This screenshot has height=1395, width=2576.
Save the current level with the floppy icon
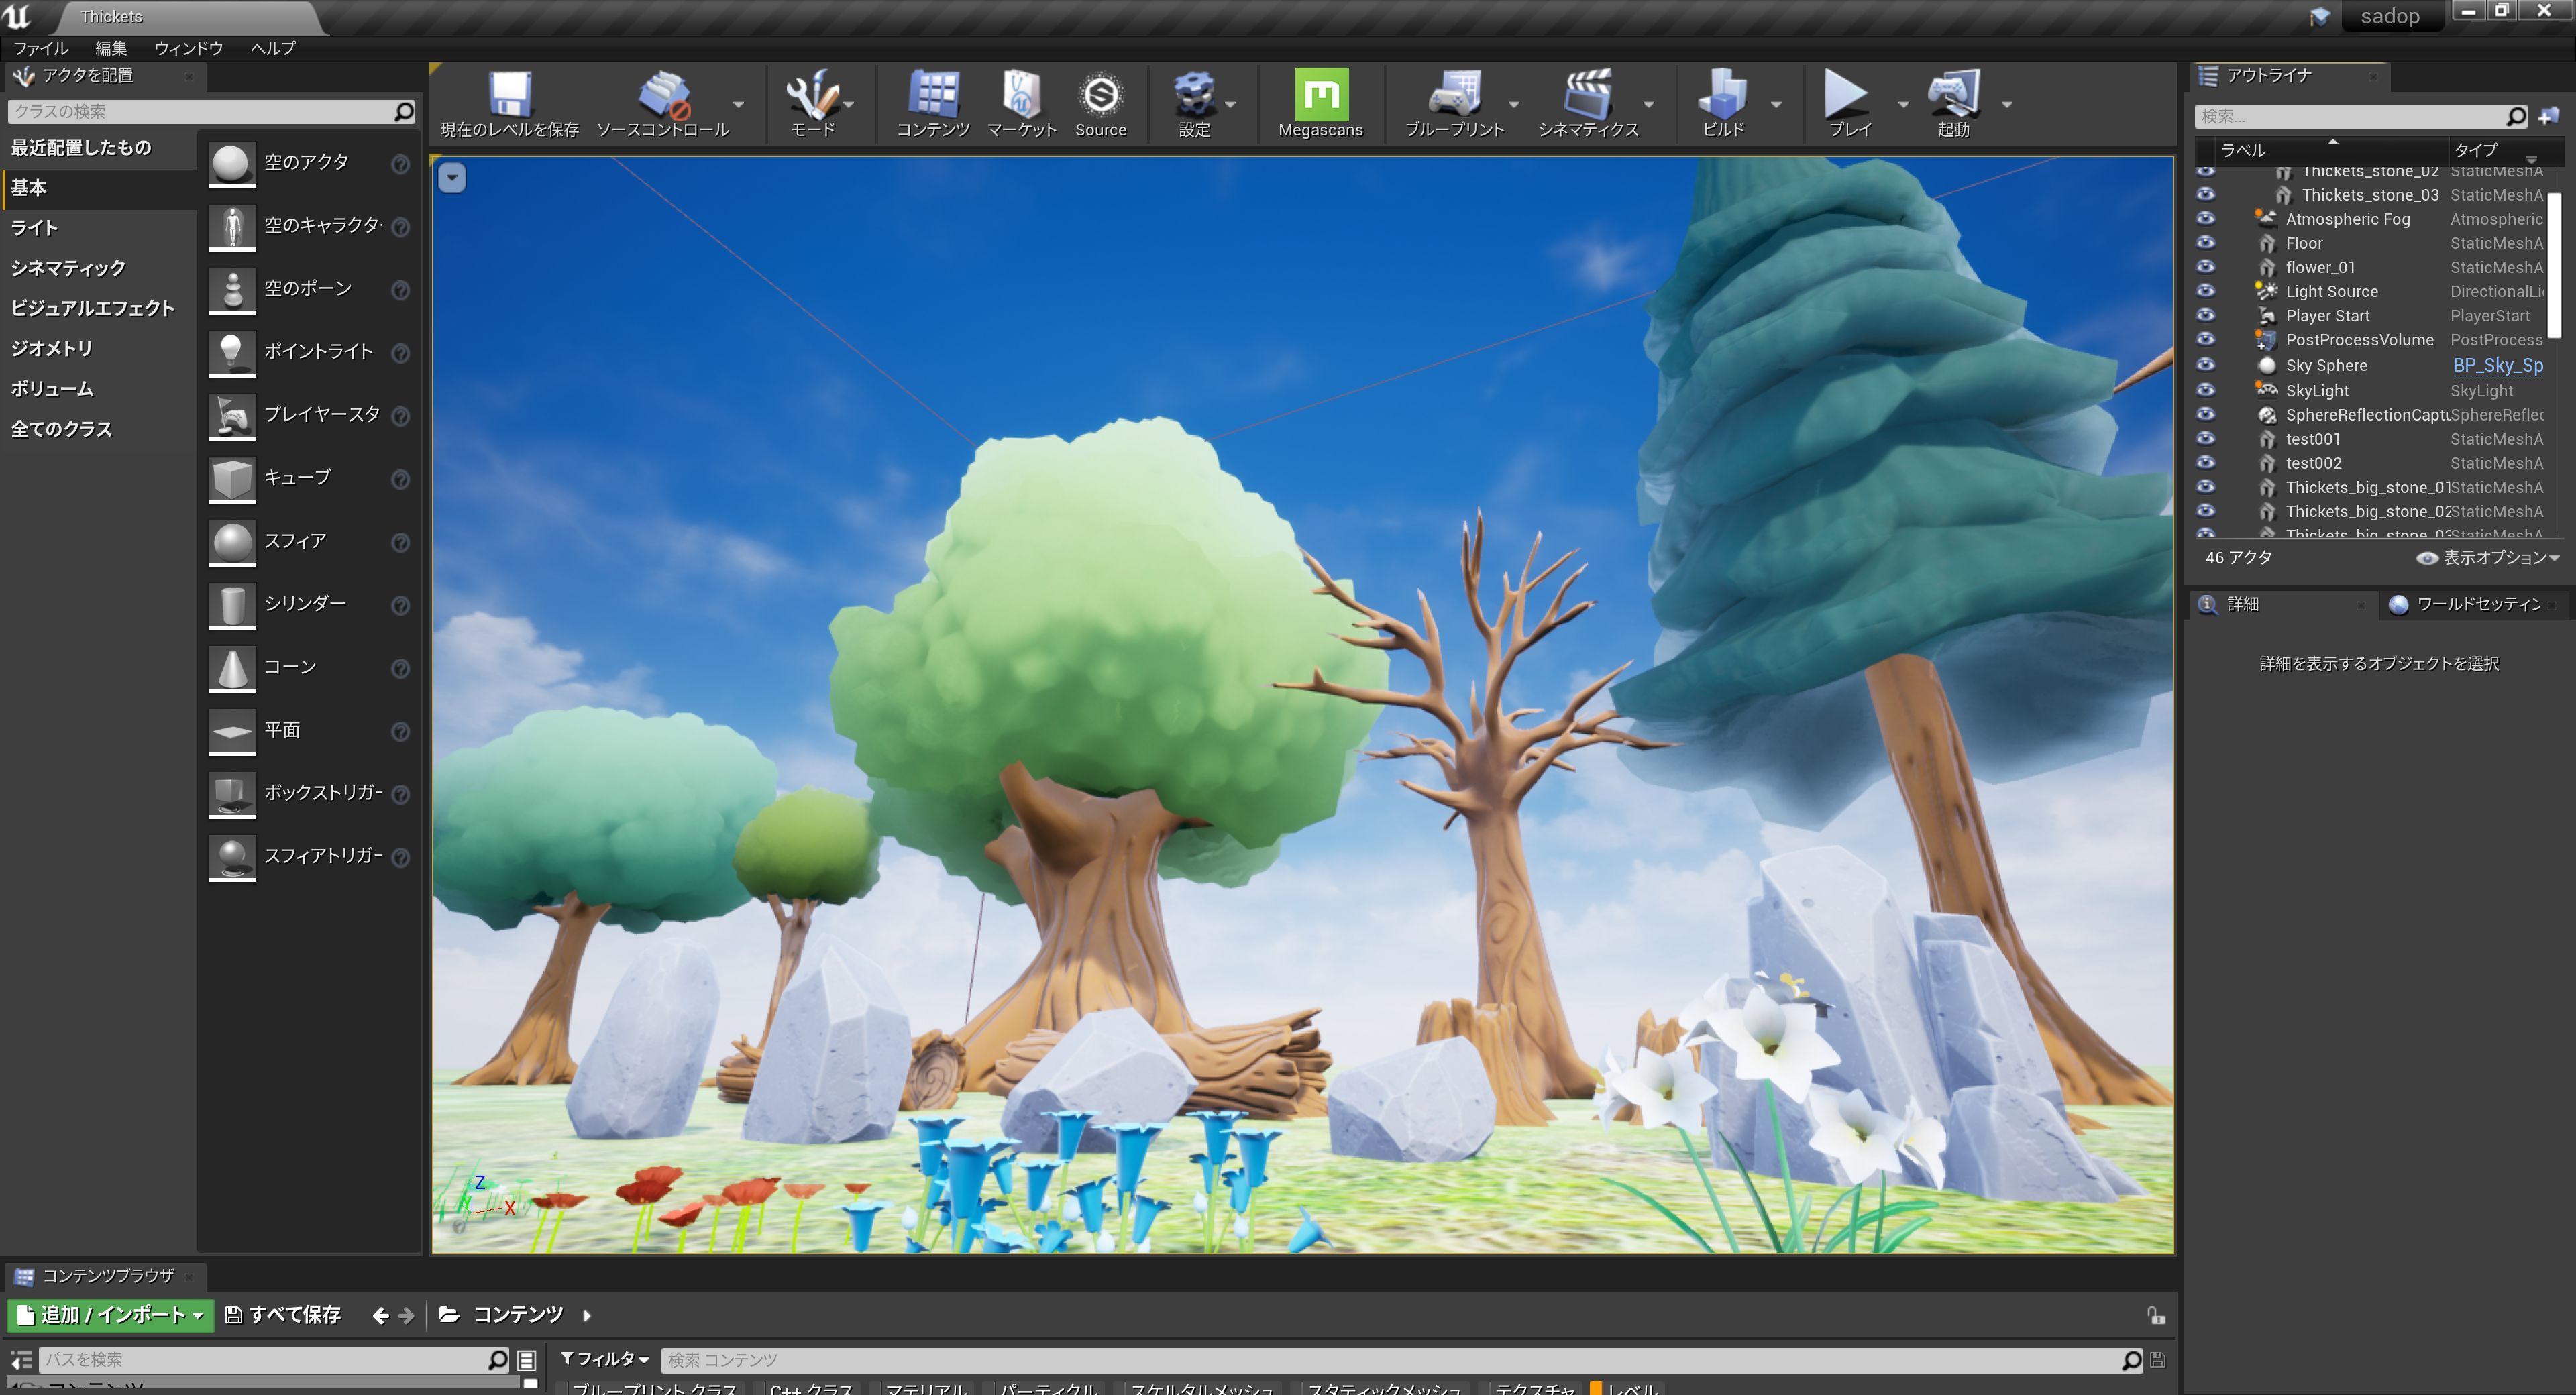point(509,96)
